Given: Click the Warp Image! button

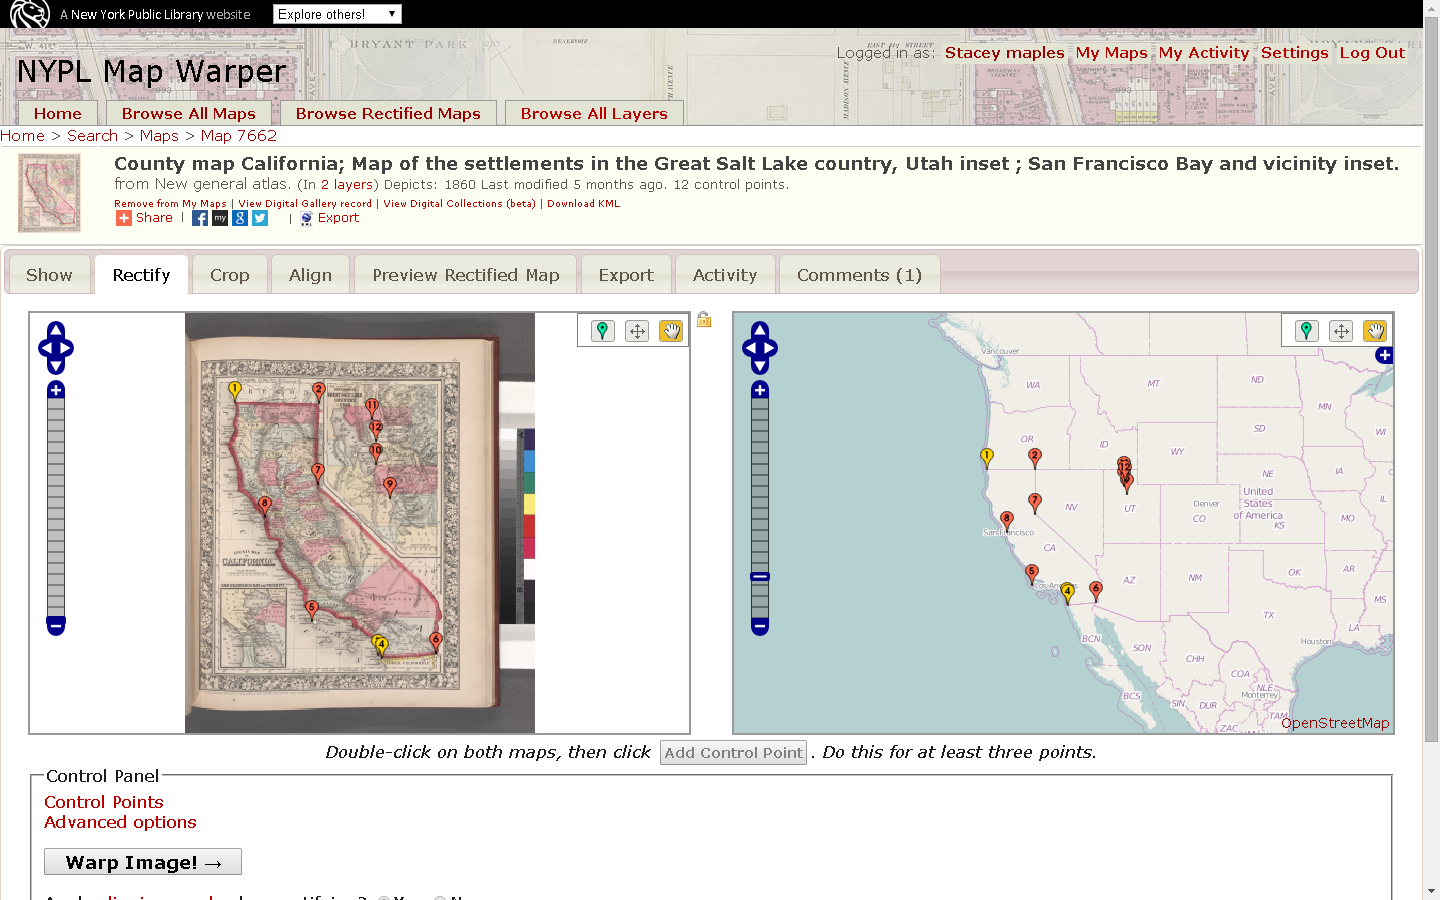Looking at the screenshot, I should [143, 862].
